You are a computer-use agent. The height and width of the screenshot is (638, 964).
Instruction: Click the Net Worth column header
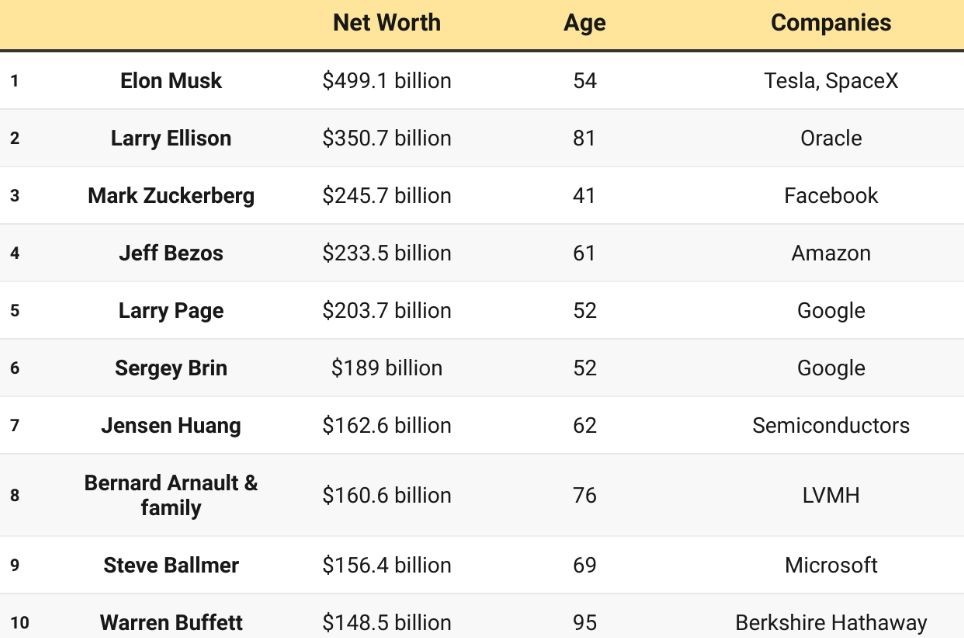(x=386, y=23)
